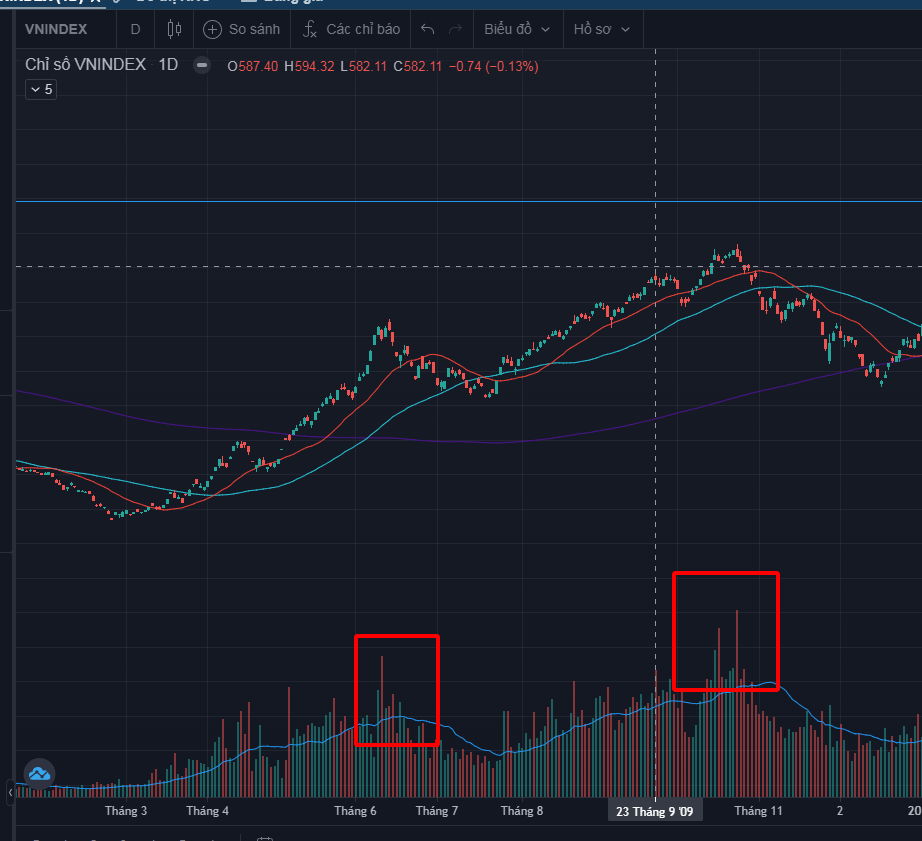This screenshot has height=841, width=922.
Task: Open the Các chỉ báo indicators menu
Action: point(351,29)
